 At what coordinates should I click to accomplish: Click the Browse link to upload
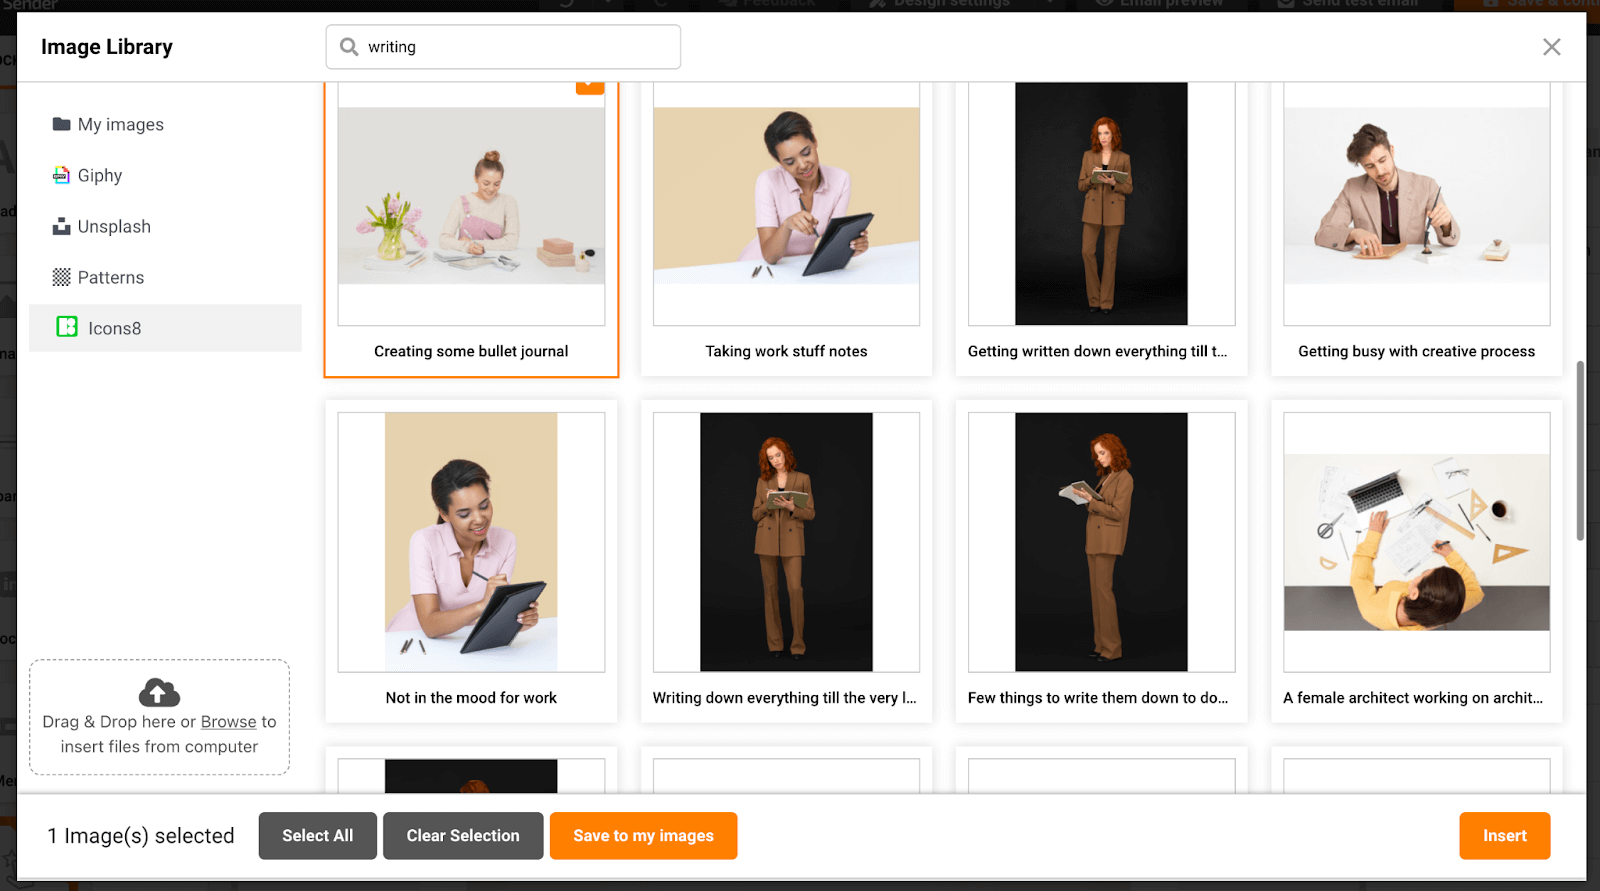(228, 722)
